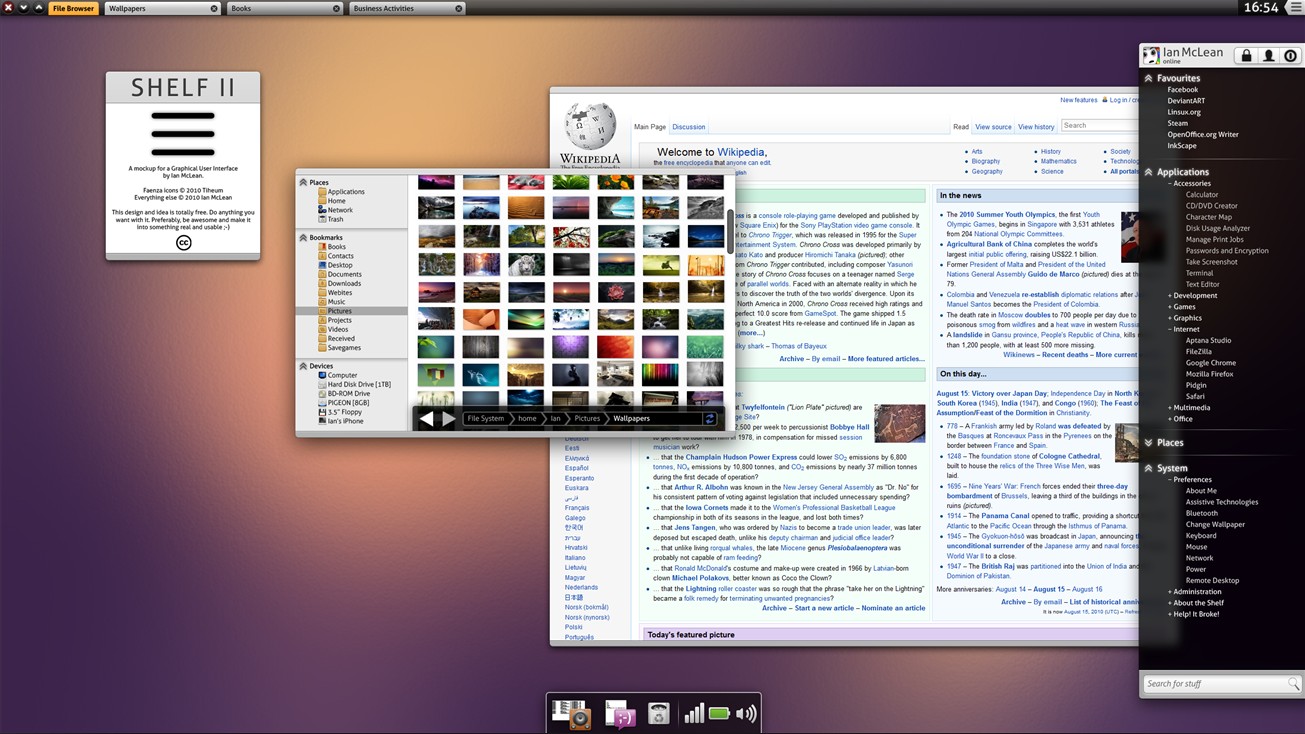
Task: Select the rainbow stripes wallpaper thumbnail
Action: tap(660, 375)
